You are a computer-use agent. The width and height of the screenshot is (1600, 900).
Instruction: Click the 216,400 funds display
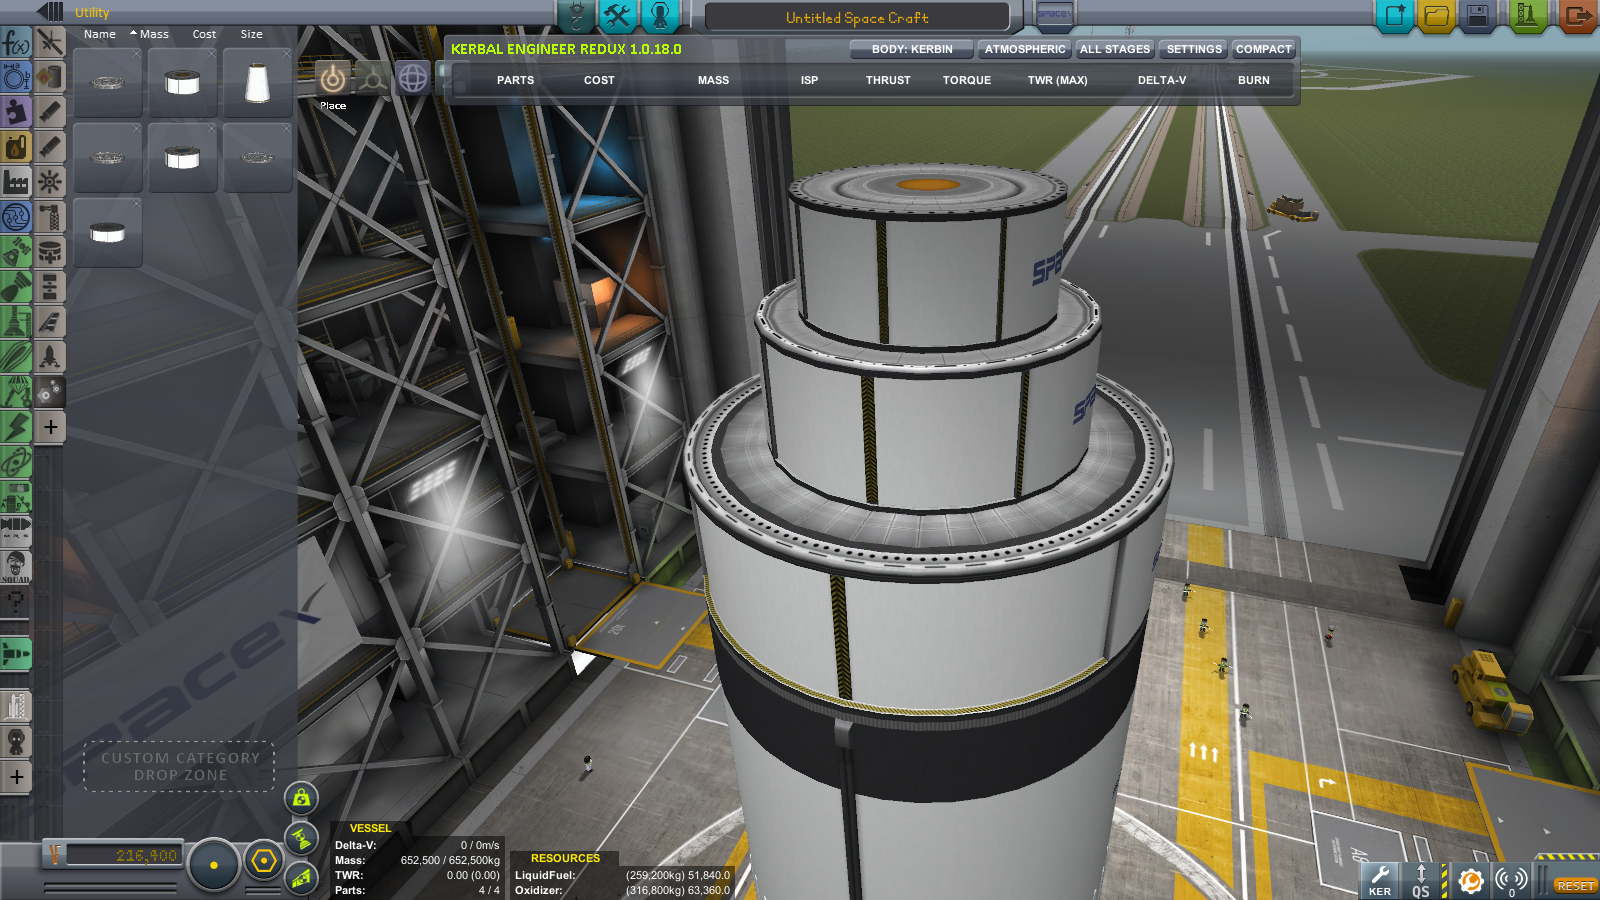coord(123,855)
